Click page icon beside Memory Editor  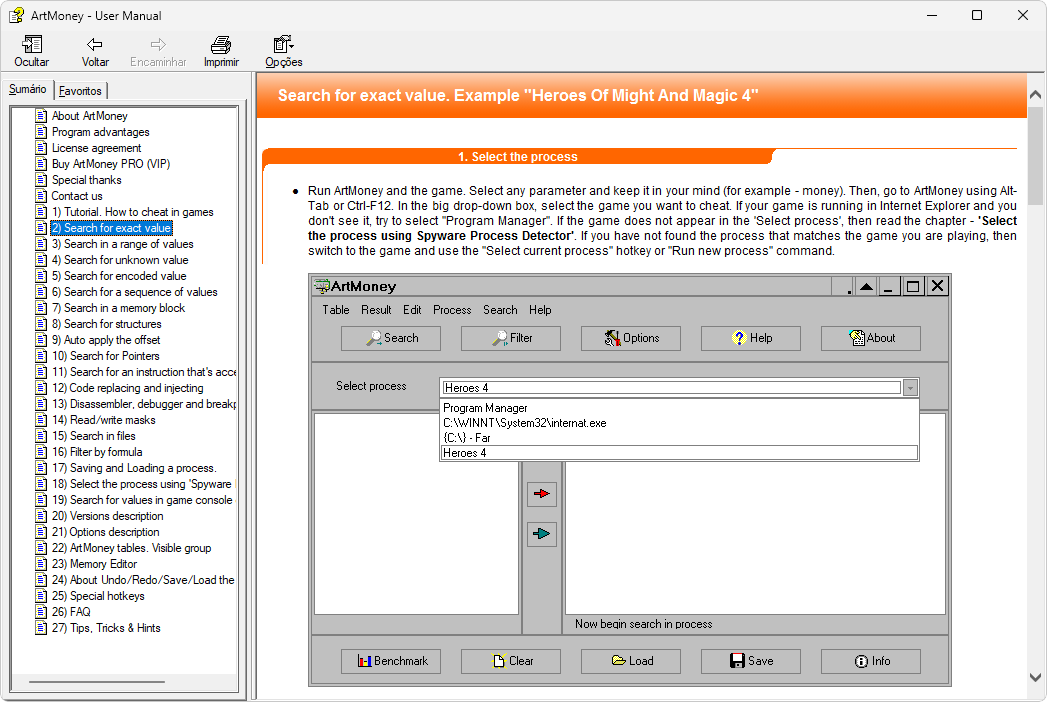[41, 564]
